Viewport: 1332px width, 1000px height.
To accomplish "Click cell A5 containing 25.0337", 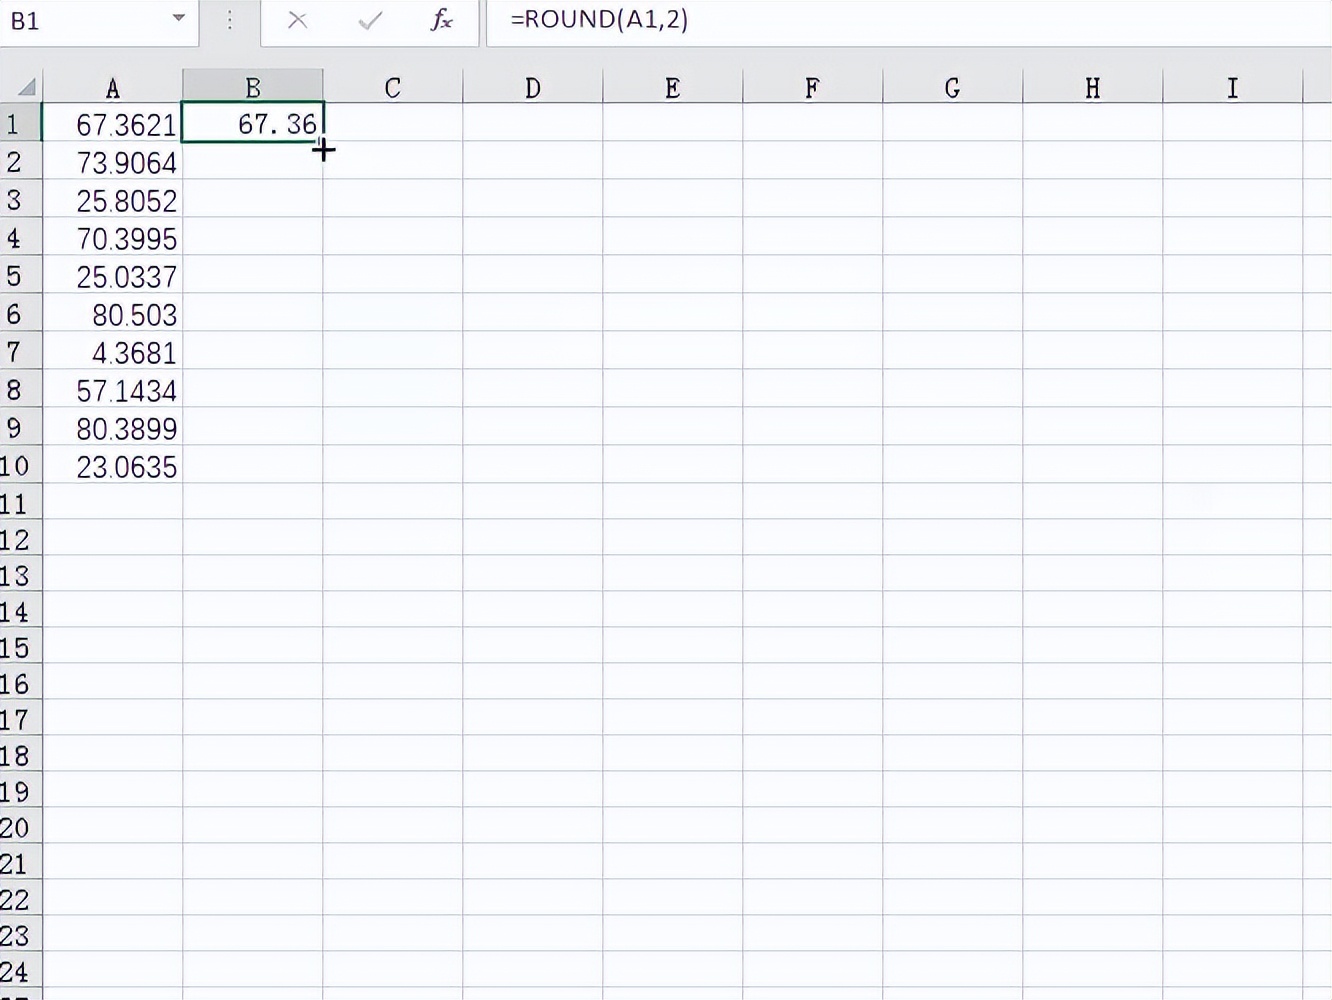I will pyautogui.click(x=112, y=275).
